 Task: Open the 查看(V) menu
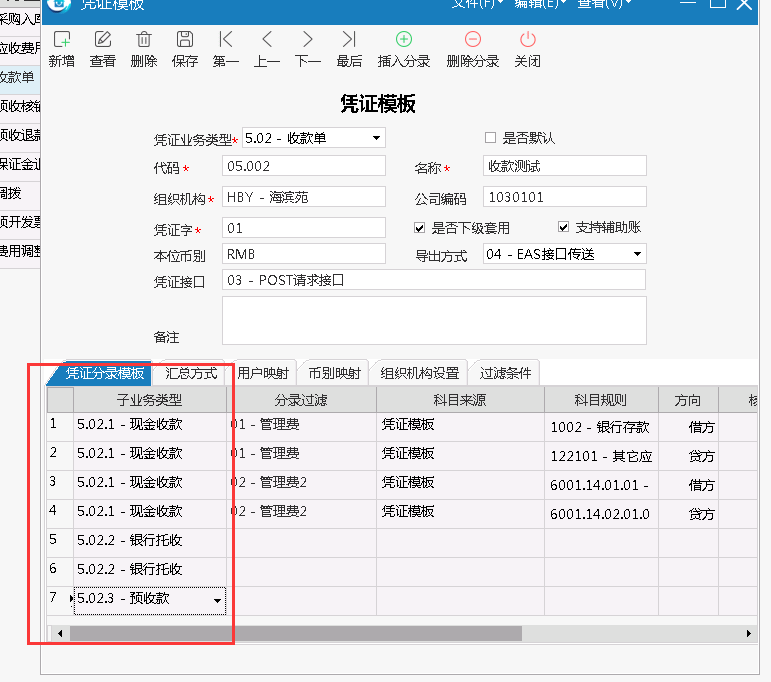[603, 4]
